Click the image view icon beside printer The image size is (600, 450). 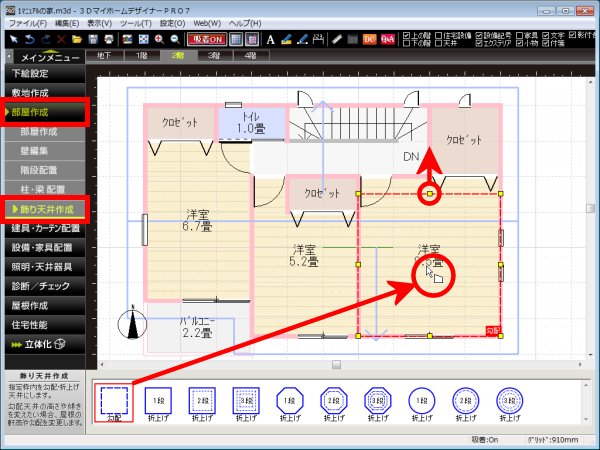pos(127,39)
